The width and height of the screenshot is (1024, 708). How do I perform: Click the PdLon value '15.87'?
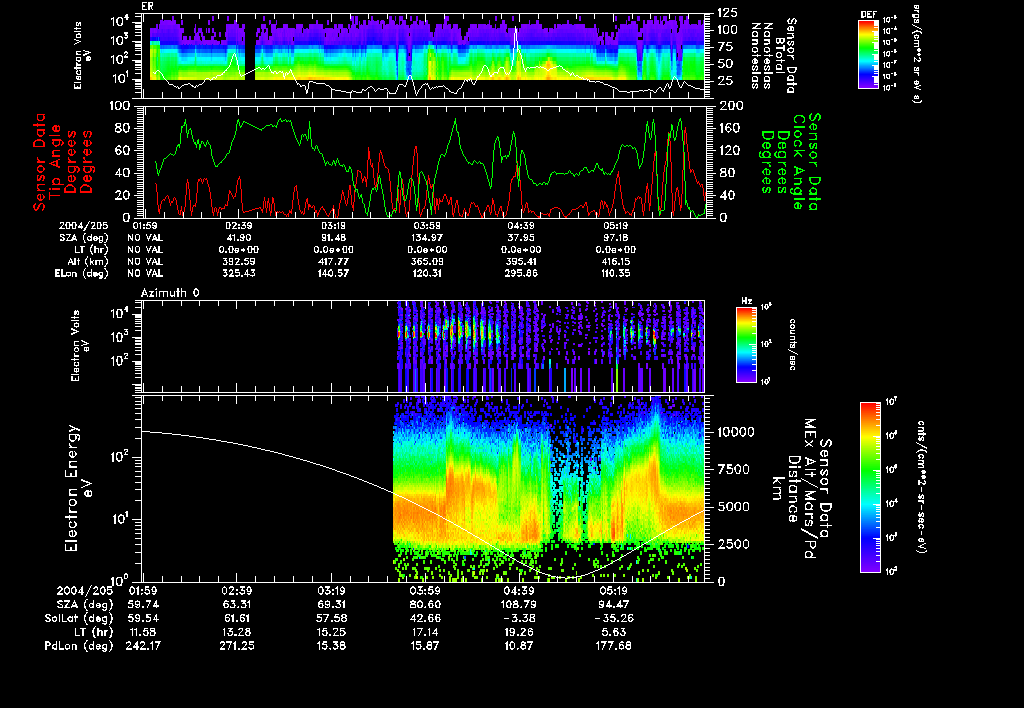point(425,646)
